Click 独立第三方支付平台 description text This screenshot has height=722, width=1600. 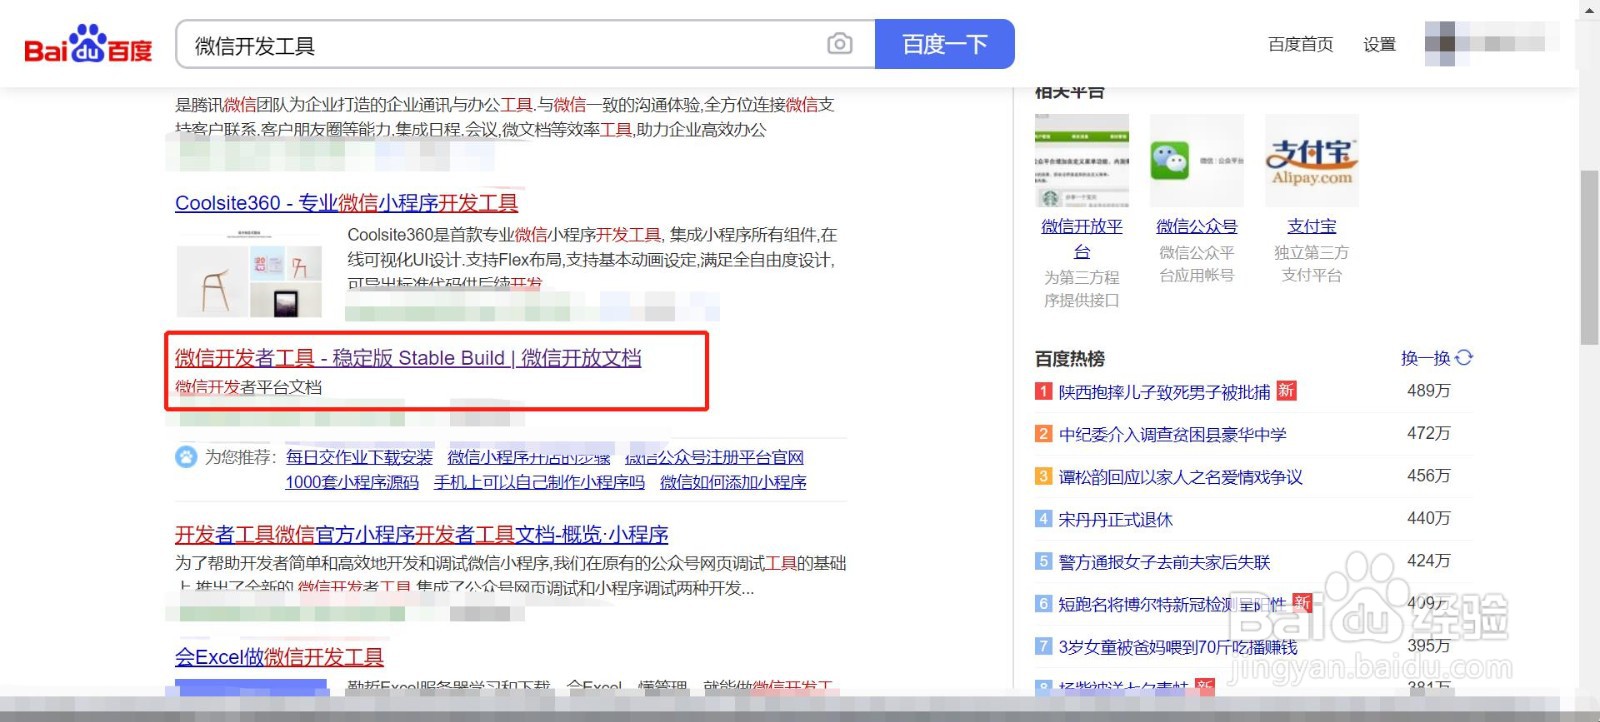point(1312,264)
